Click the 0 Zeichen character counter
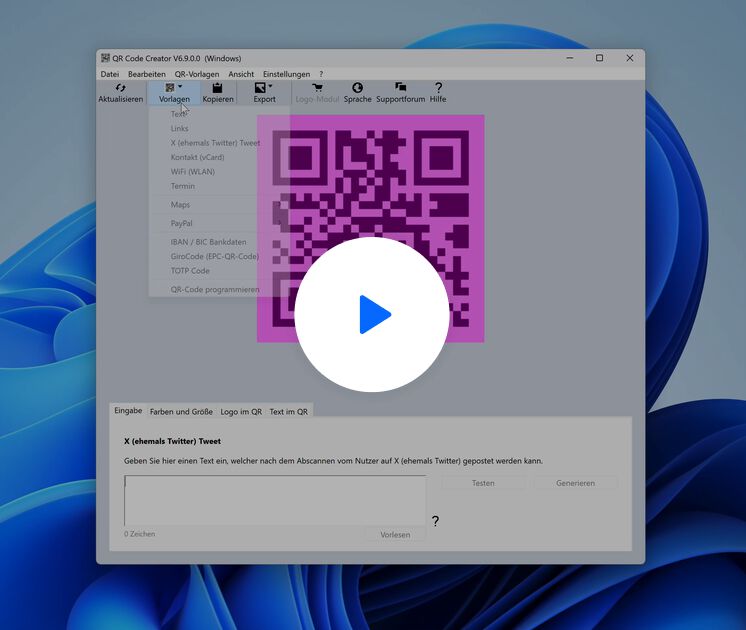 139,534
